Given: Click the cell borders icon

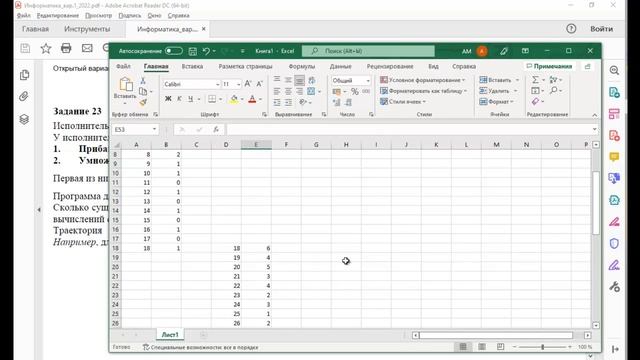Looking at the screenshot, I should (x=212, y=99).
